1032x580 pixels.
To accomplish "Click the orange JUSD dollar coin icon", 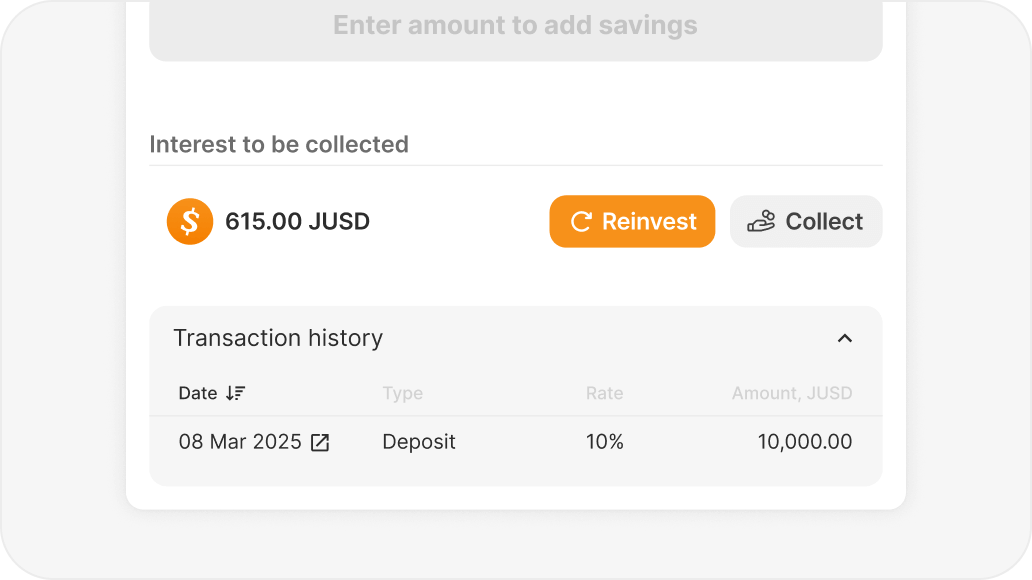I will [x=190, y=221].
